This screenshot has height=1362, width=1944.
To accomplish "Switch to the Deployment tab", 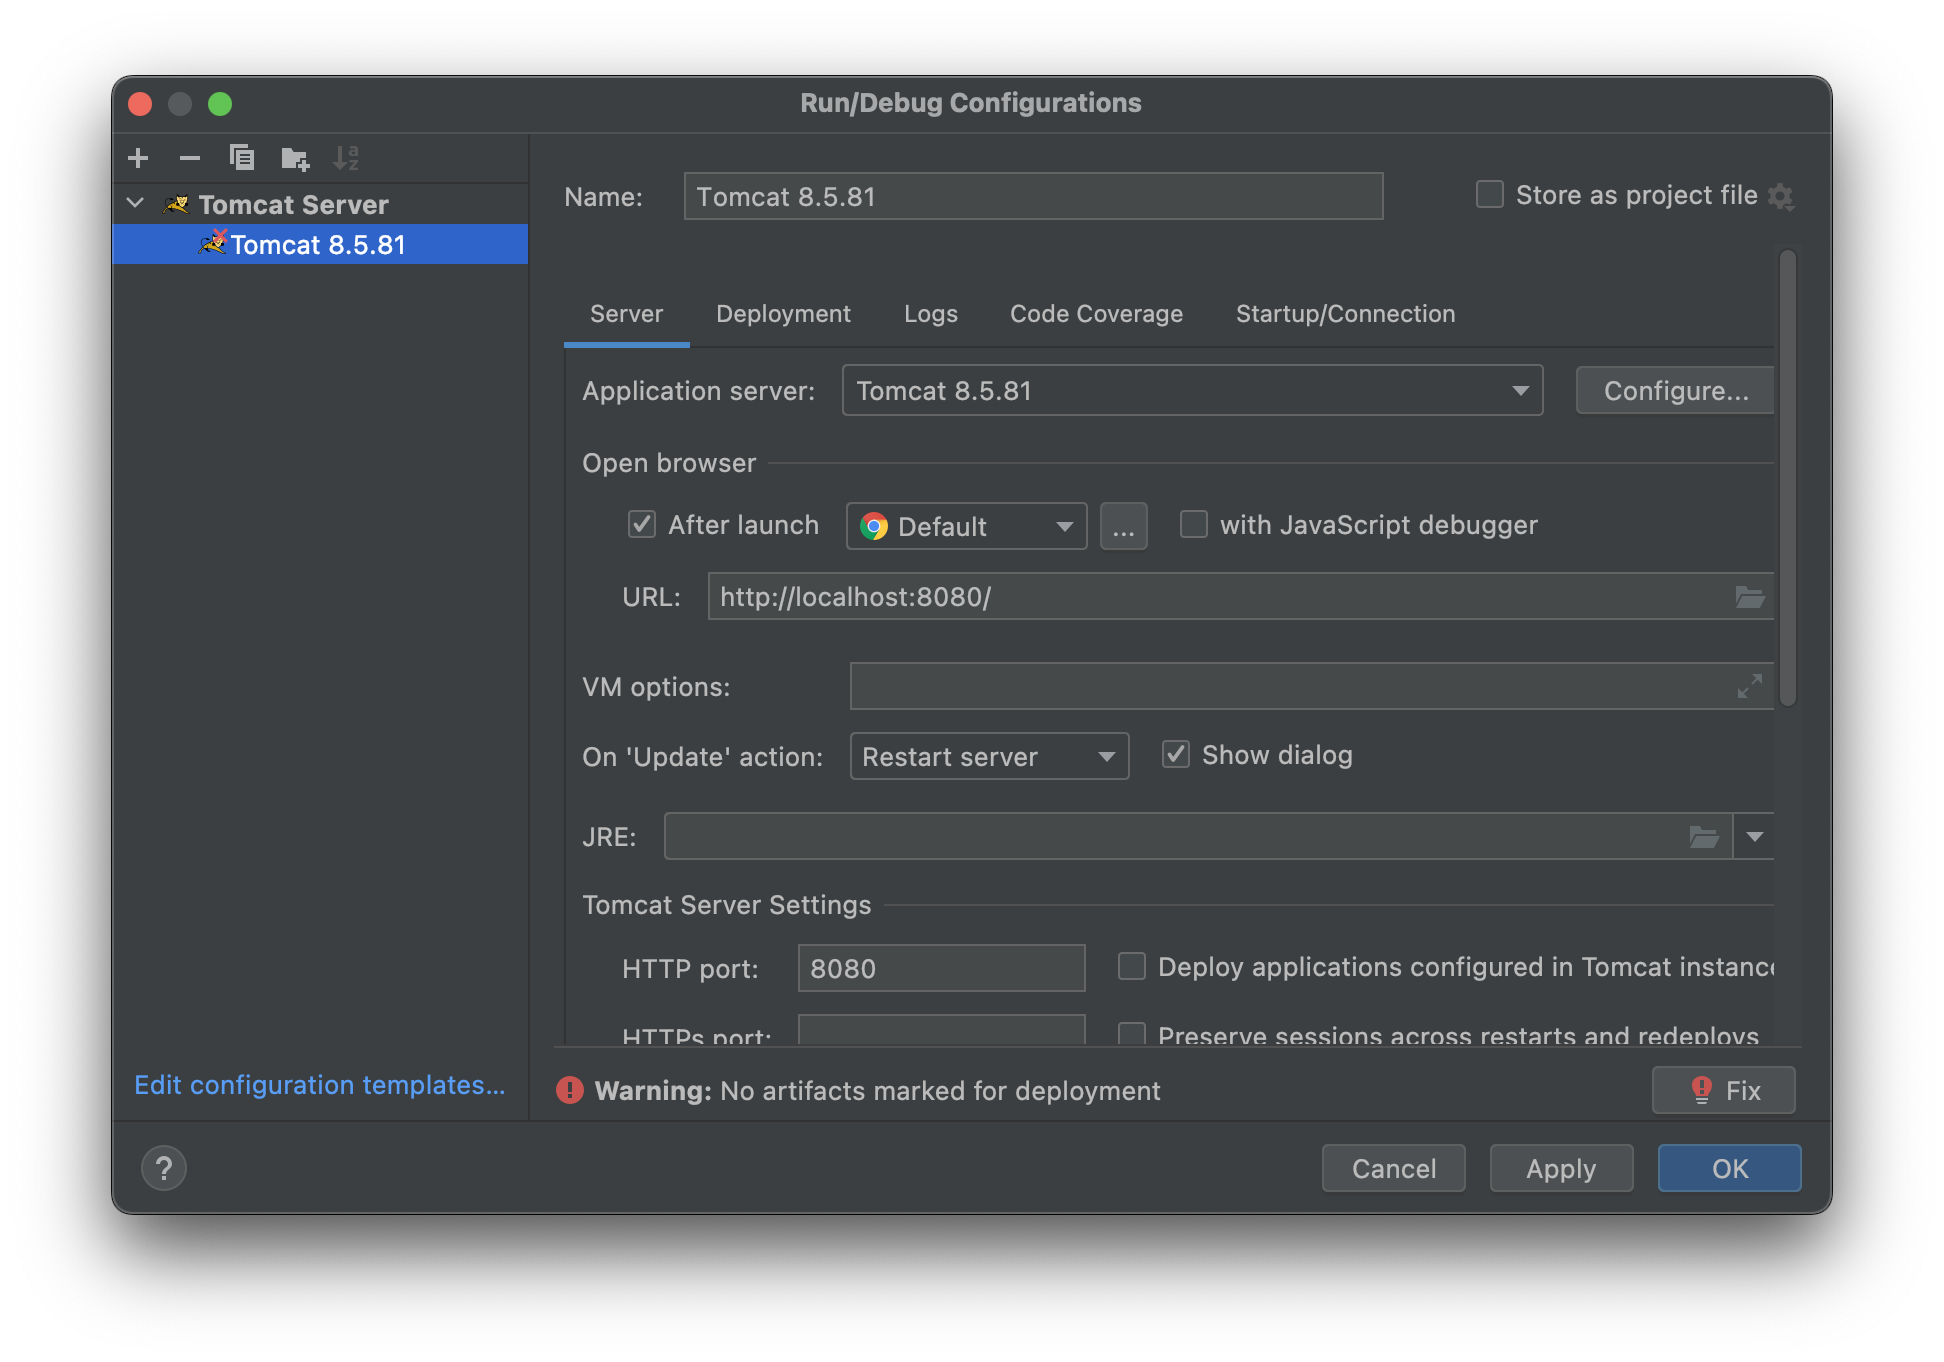I will pyautogui.click(x=783, y=314).
